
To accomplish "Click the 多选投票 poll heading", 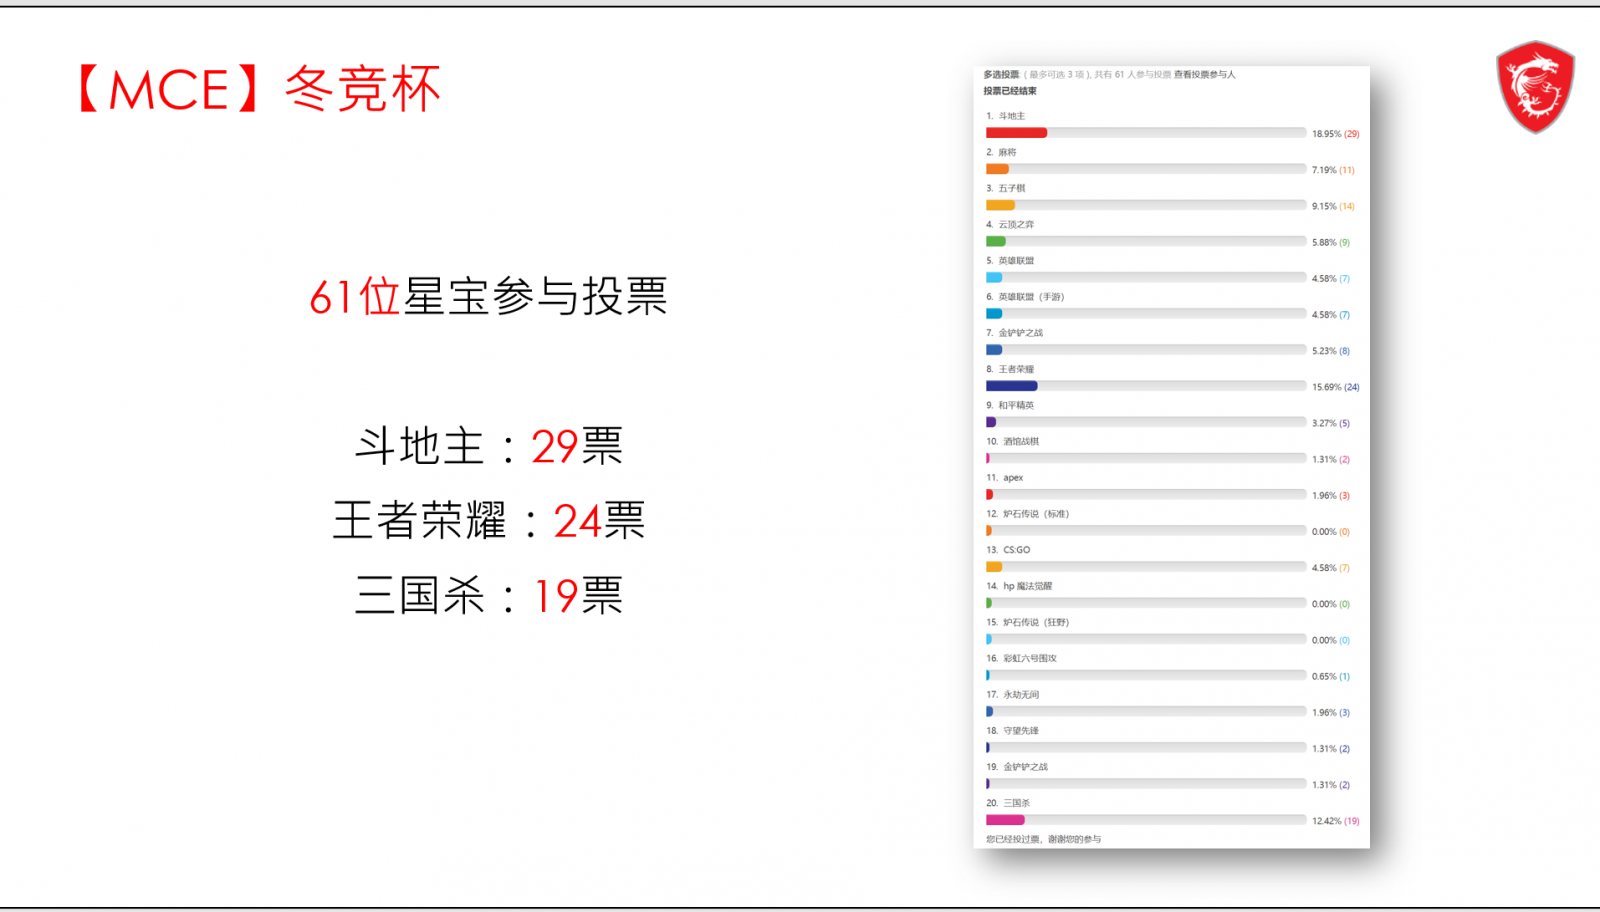I will click(1001, 75).
